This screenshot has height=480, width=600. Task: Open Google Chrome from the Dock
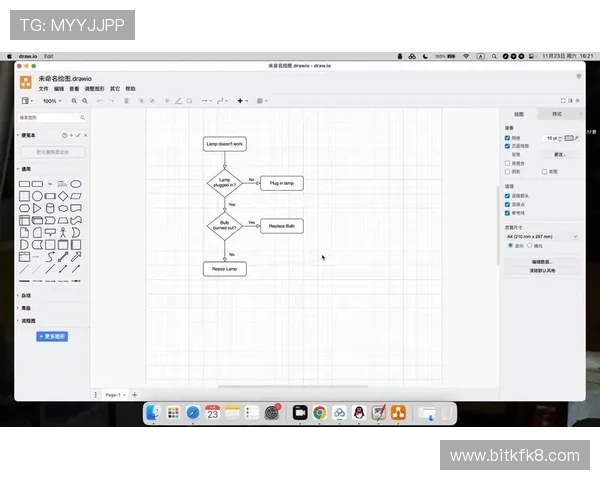coord(320,413)
